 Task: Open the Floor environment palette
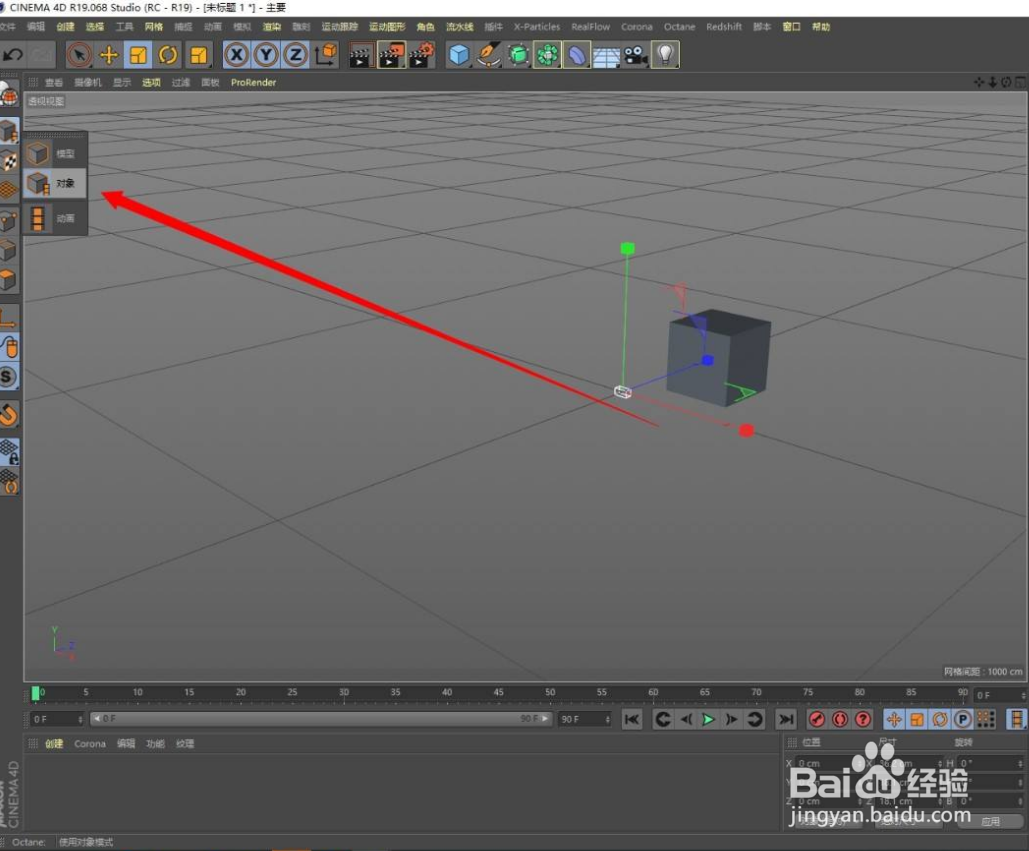pyautogui.click(x=606, y=55)
